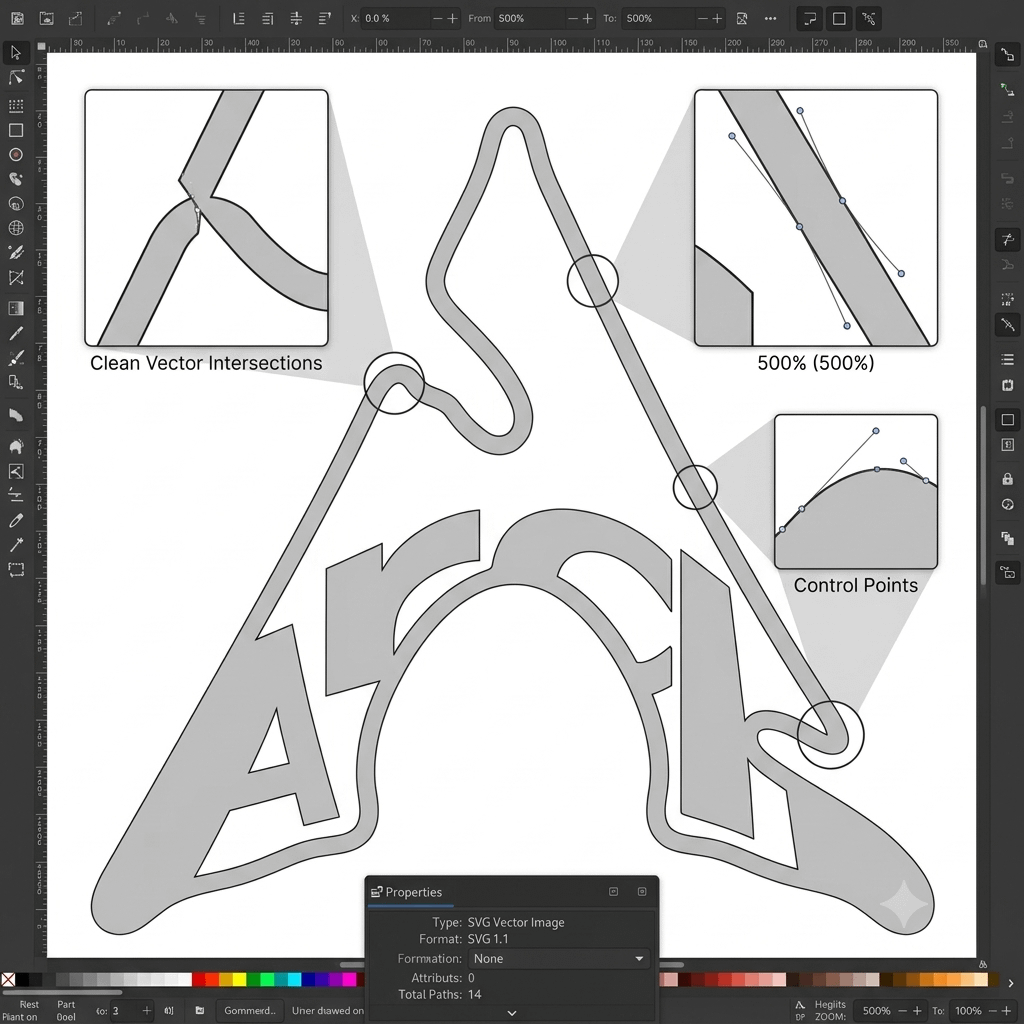The width and height of the screenshot is (1024, 1024).
Task: Click the align left icon
Action: click(239, 18)
